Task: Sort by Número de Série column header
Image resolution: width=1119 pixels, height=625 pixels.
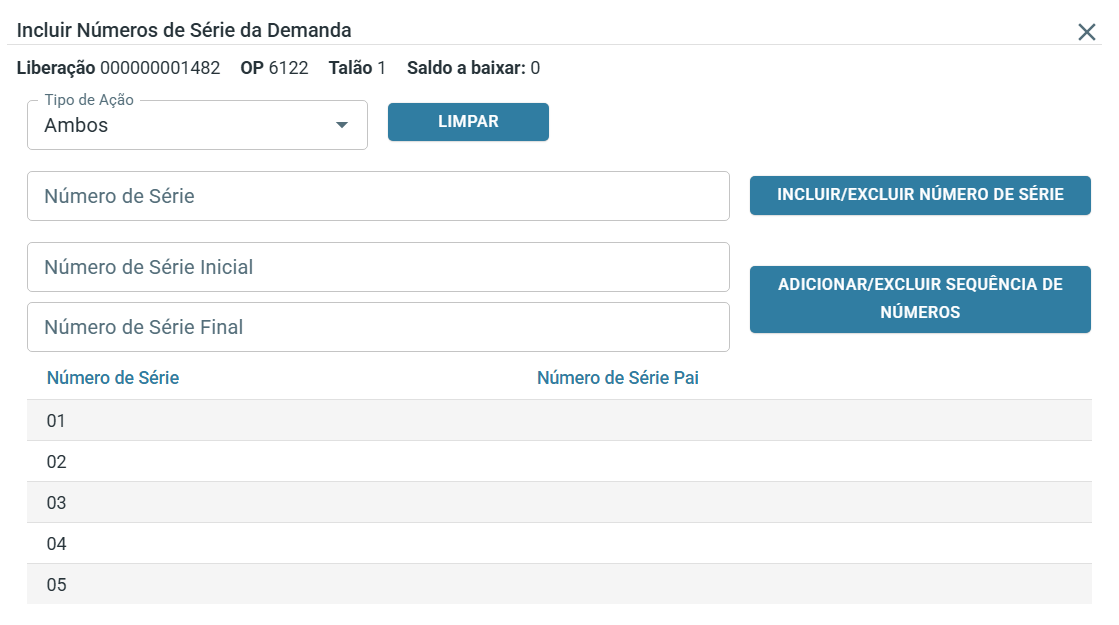Action: point(113,378)
